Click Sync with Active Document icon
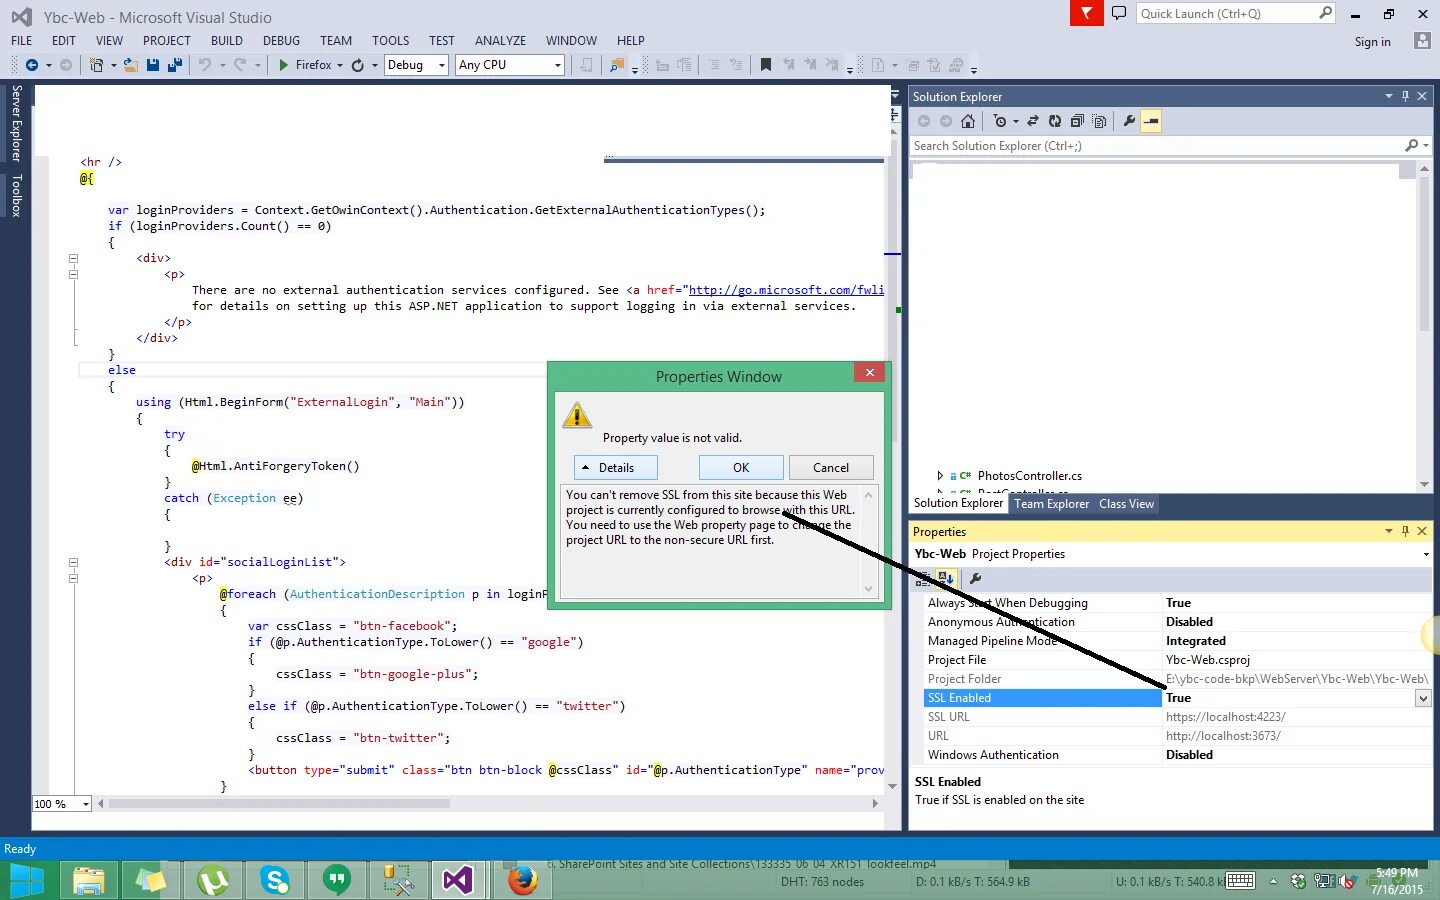 click(1033, 121)
